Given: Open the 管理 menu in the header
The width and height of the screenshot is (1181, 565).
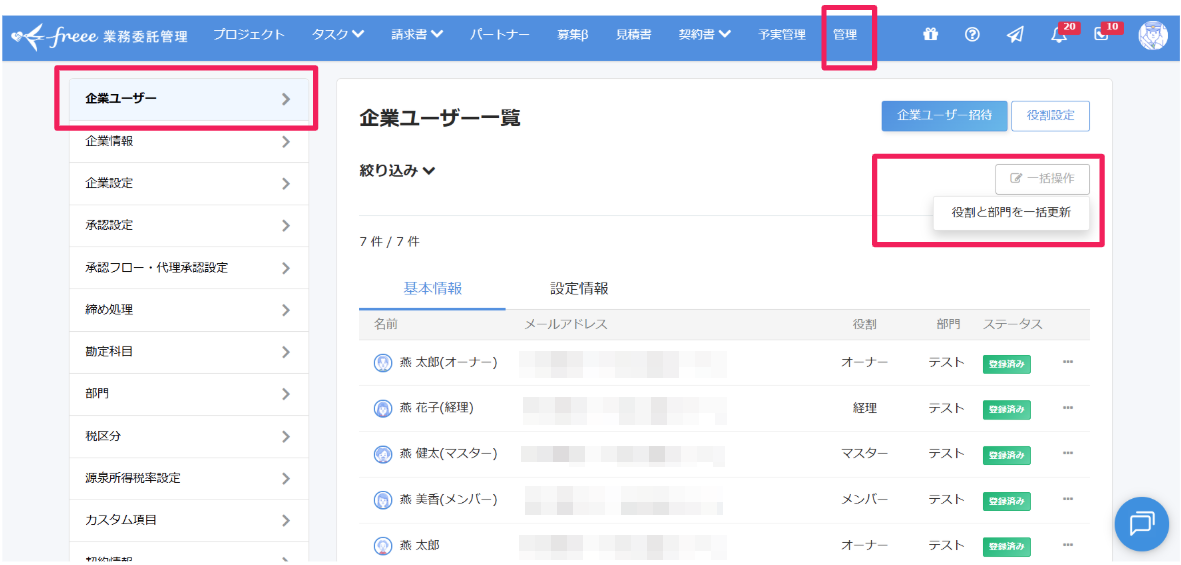Looking at the screenshot, I should coord(845,35).
